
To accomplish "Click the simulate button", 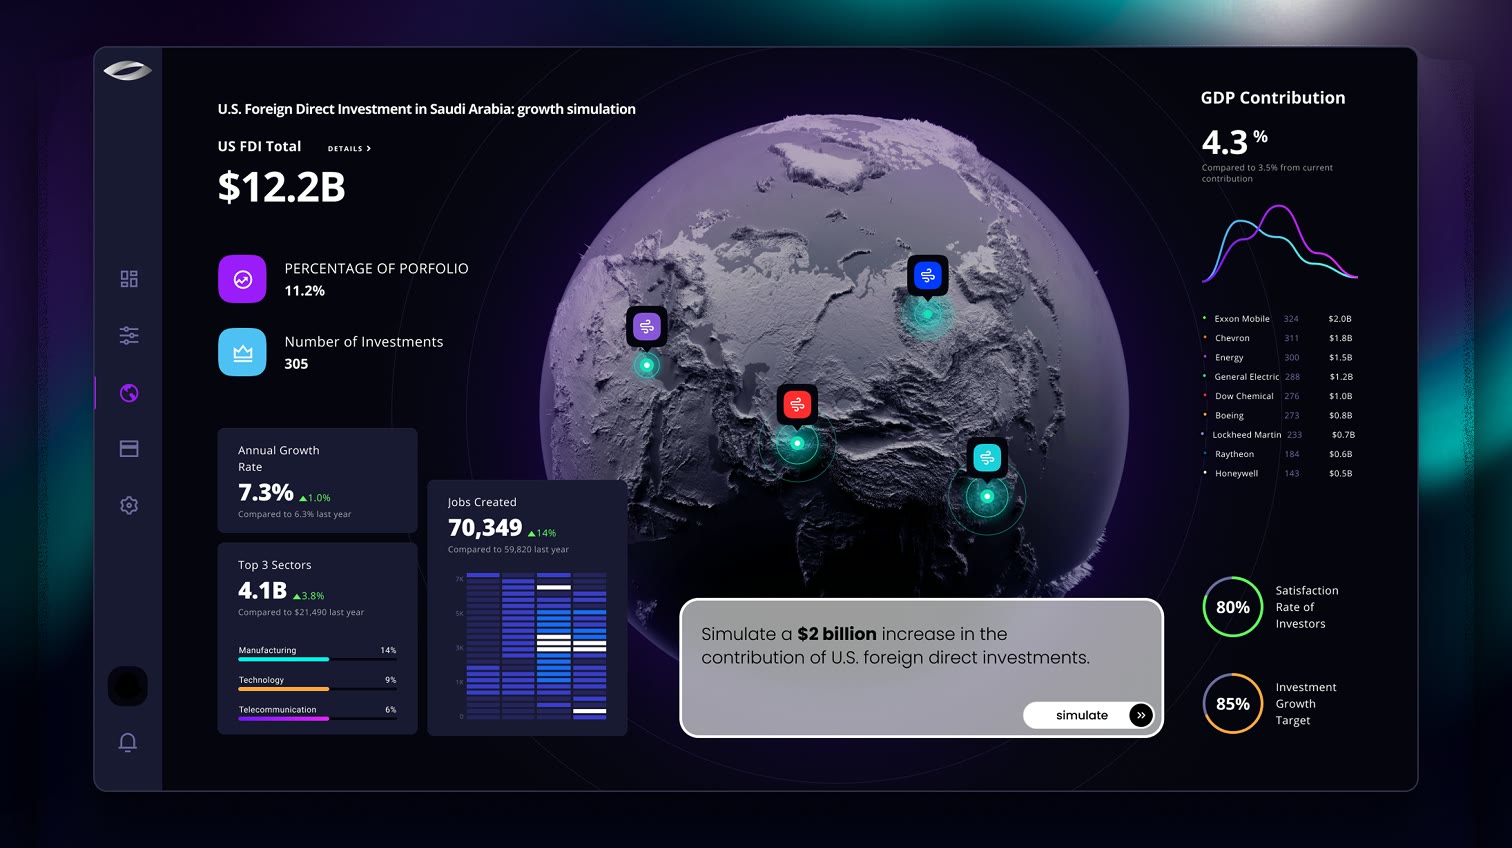I will [1089, 715].
